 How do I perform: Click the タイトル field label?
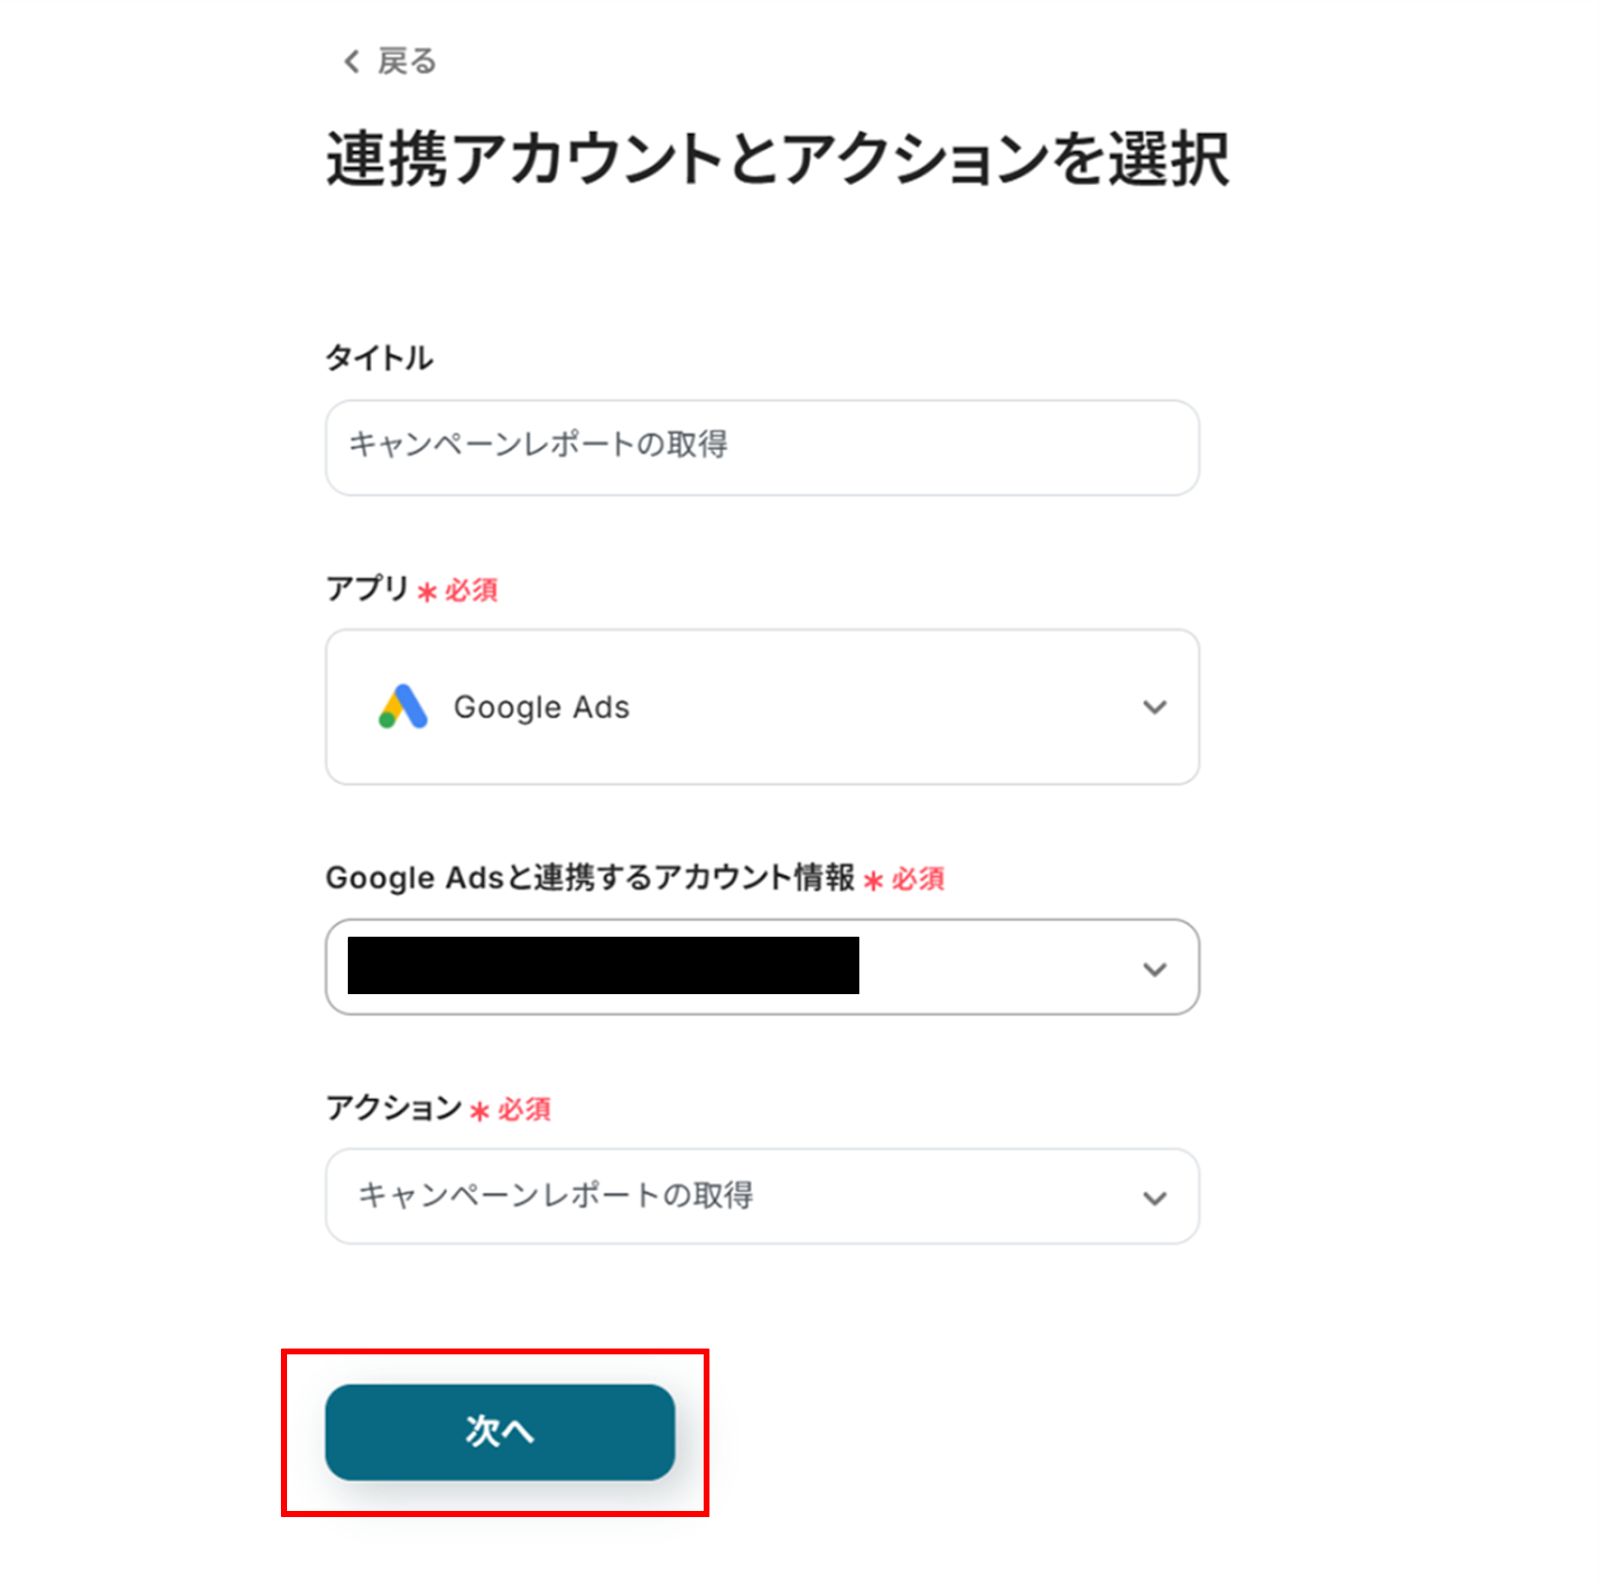coord(379,358)
